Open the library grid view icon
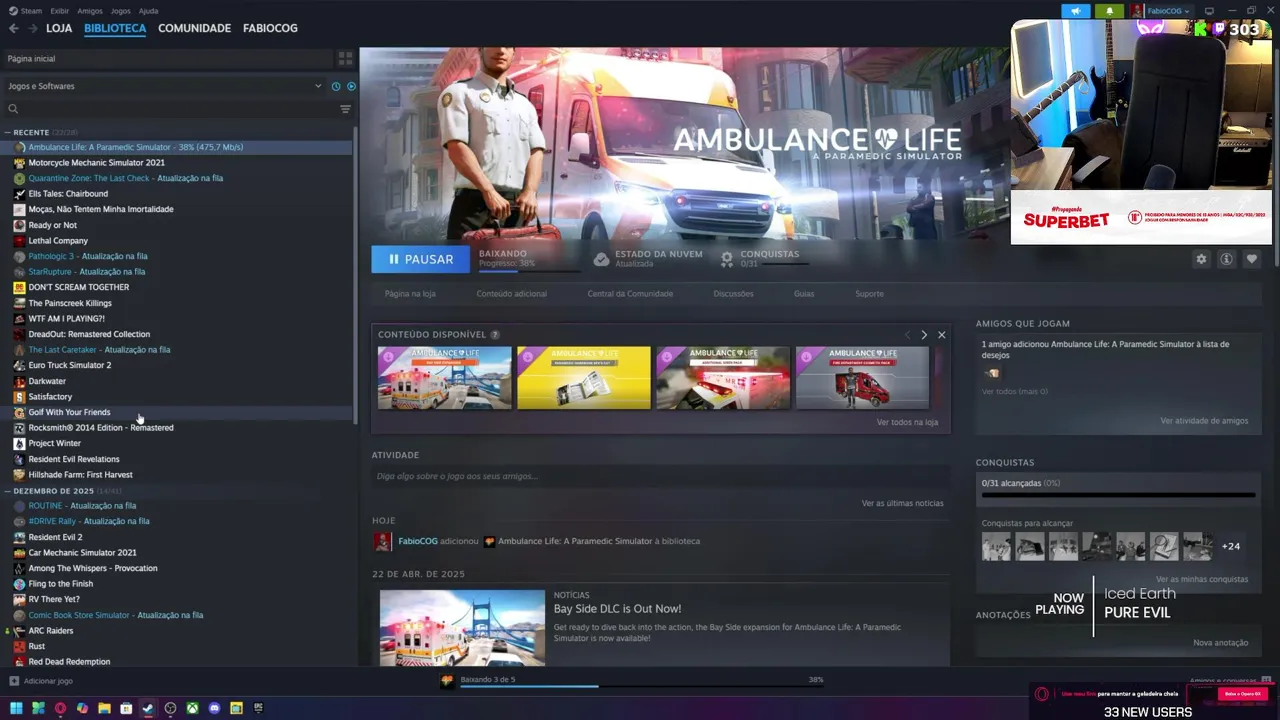This screenshot has height=720, width=1280. (345, 58)
